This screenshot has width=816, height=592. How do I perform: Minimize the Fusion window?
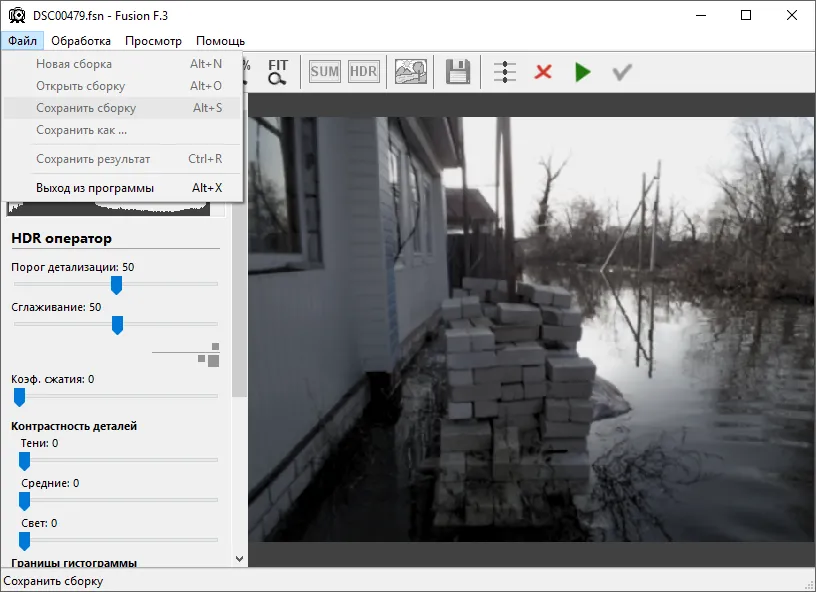click(701, 15)
